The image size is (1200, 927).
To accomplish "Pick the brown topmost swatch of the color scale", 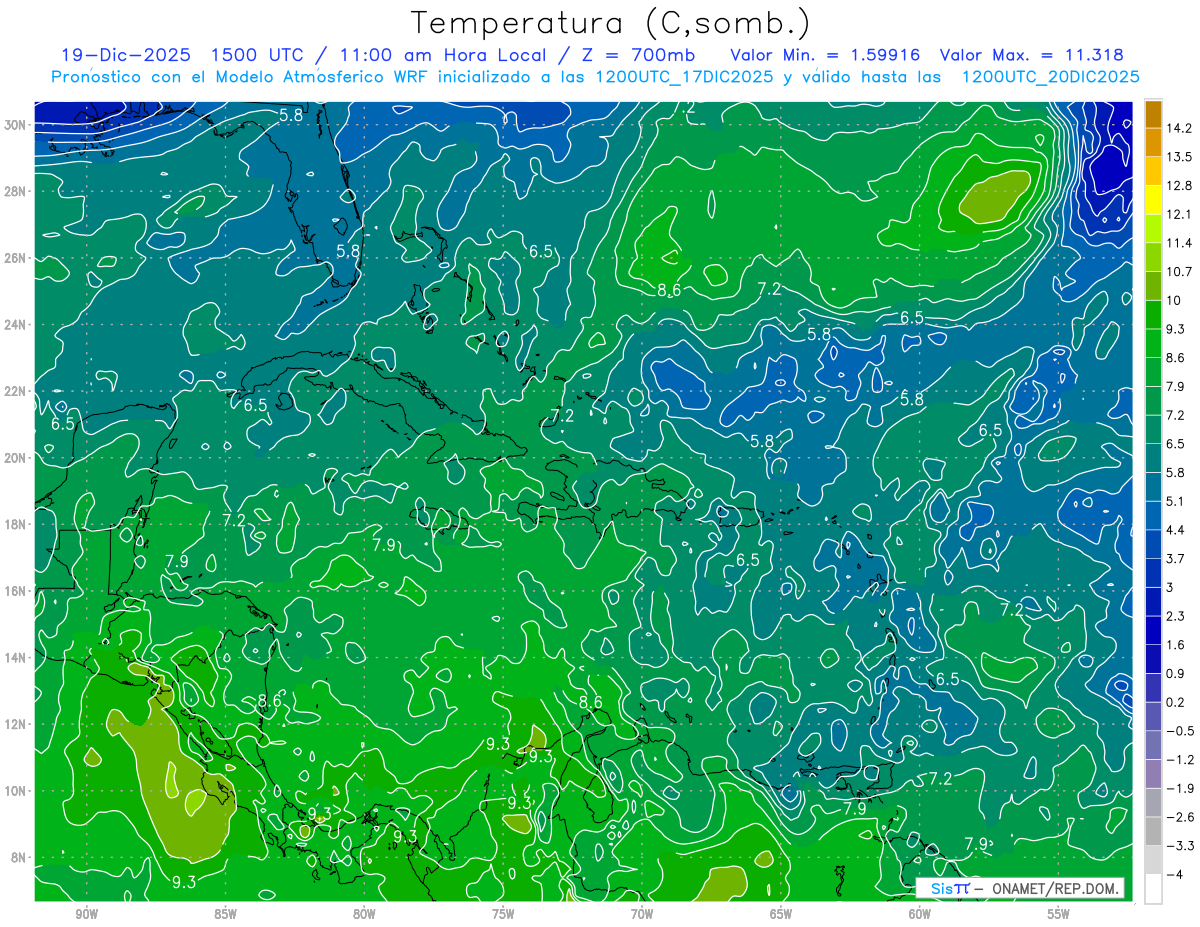I will point(1153,114).
